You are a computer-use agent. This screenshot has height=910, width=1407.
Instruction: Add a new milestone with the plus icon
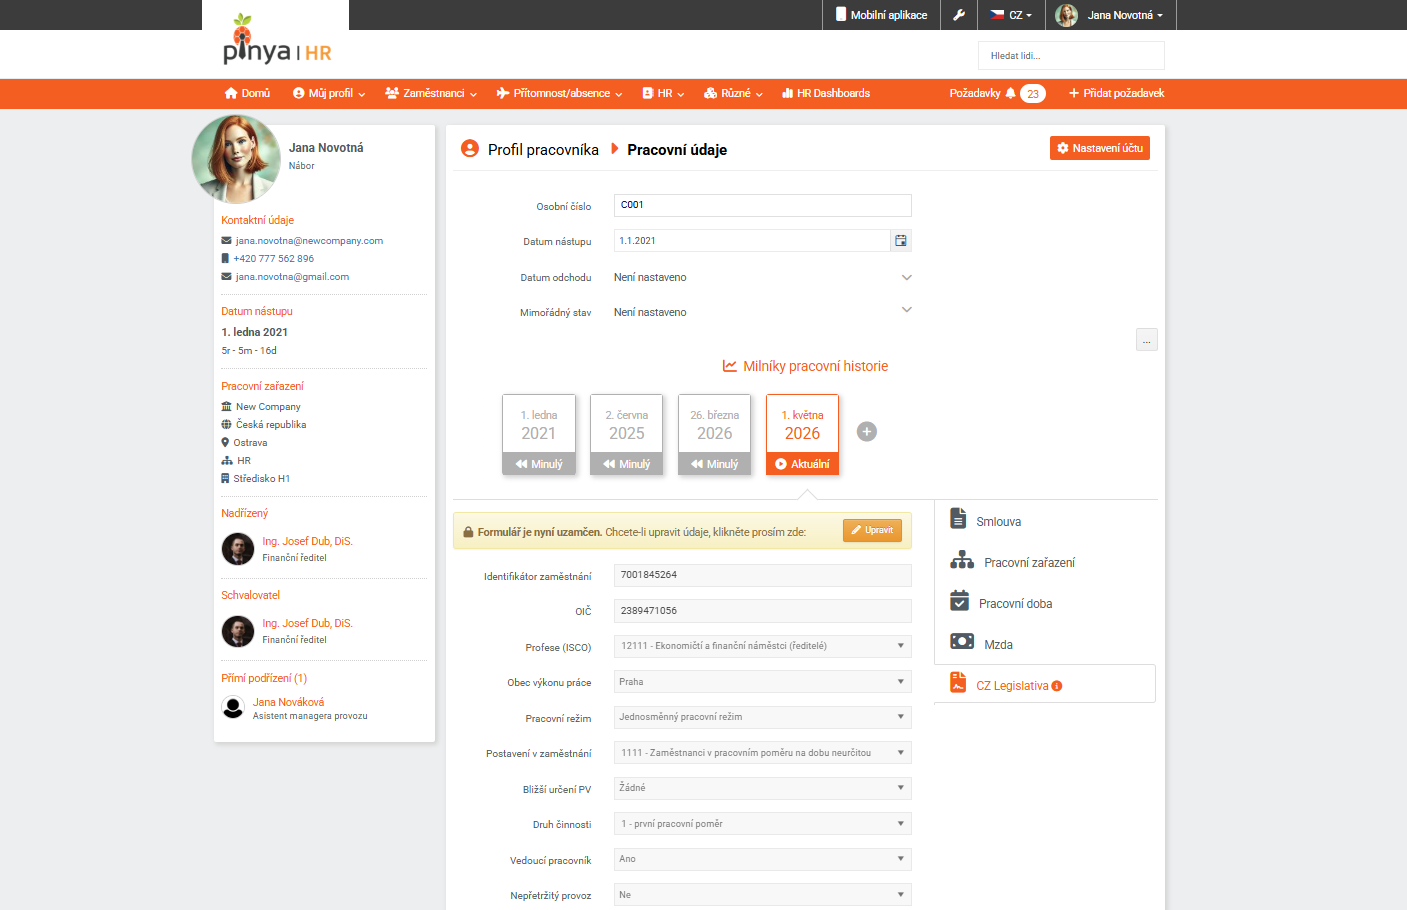coord(867,431)
